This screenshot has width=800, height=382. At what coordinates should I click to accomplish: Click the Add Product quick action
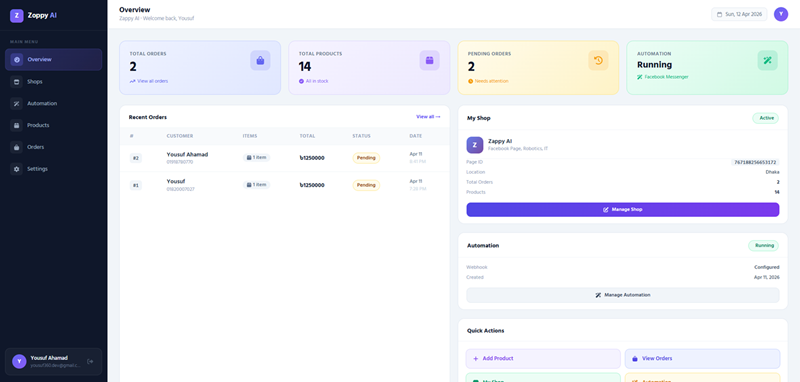tap(543, 359)
